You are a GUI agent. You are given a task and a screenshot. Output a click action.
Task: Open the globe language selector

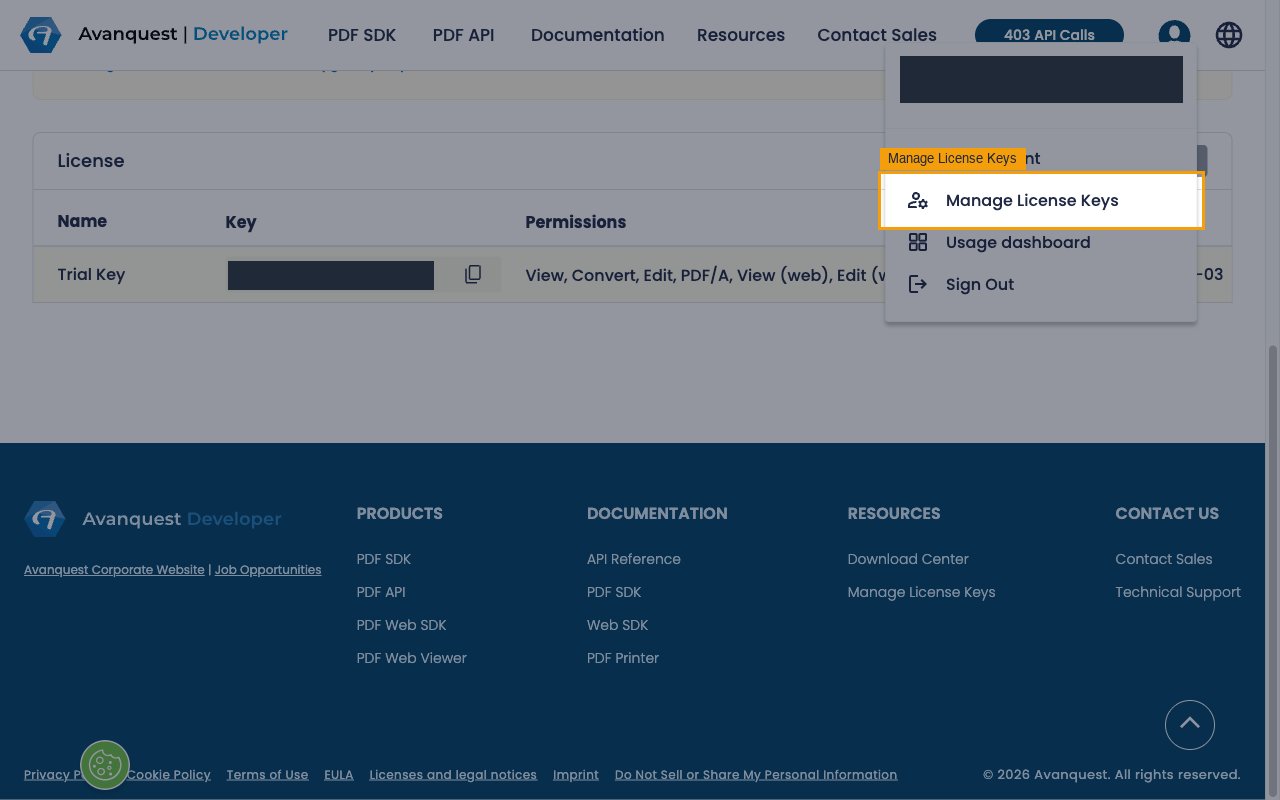[x=1229, y=35]
